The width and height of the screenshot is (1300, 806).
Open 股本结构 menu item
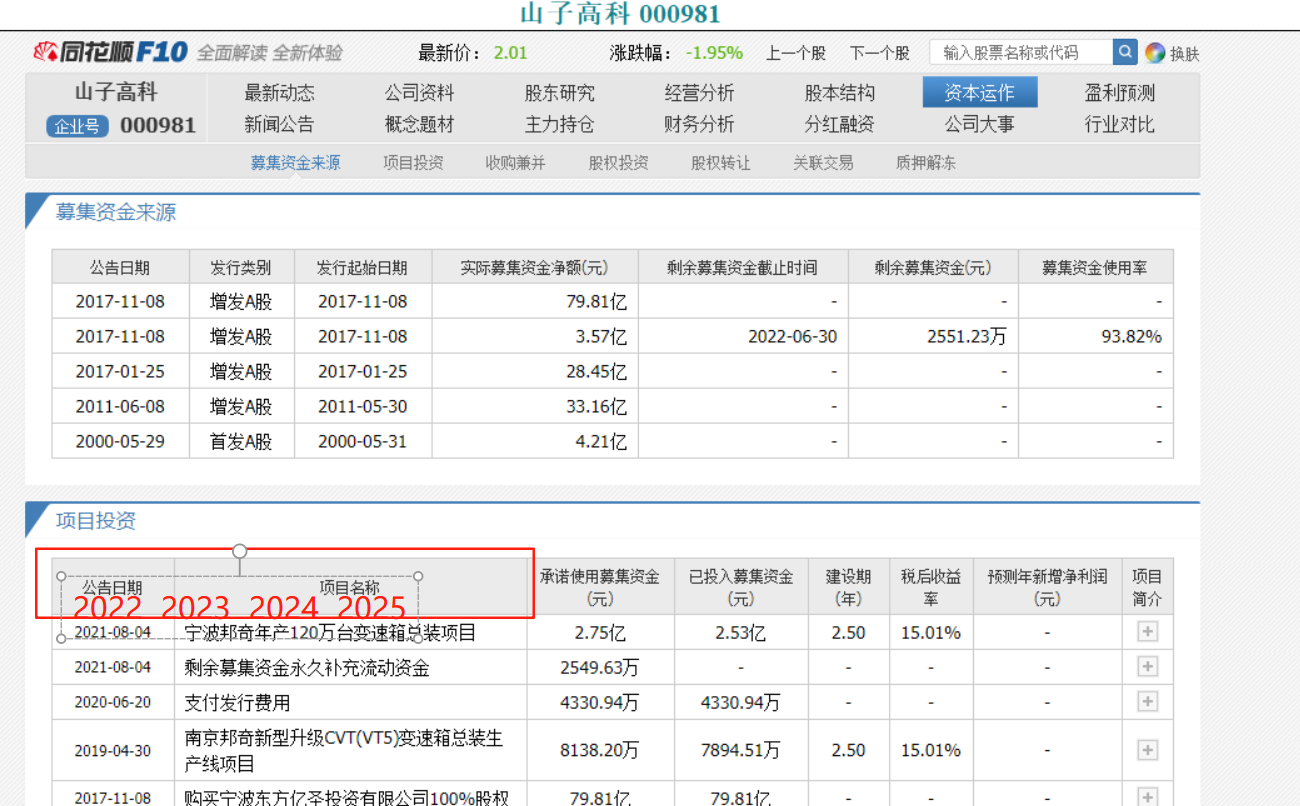[x=839, y=93]
